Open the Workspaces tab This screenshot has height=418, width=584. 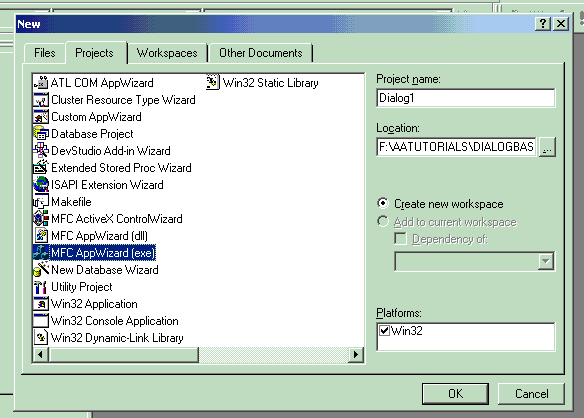[x=167, y=53]
